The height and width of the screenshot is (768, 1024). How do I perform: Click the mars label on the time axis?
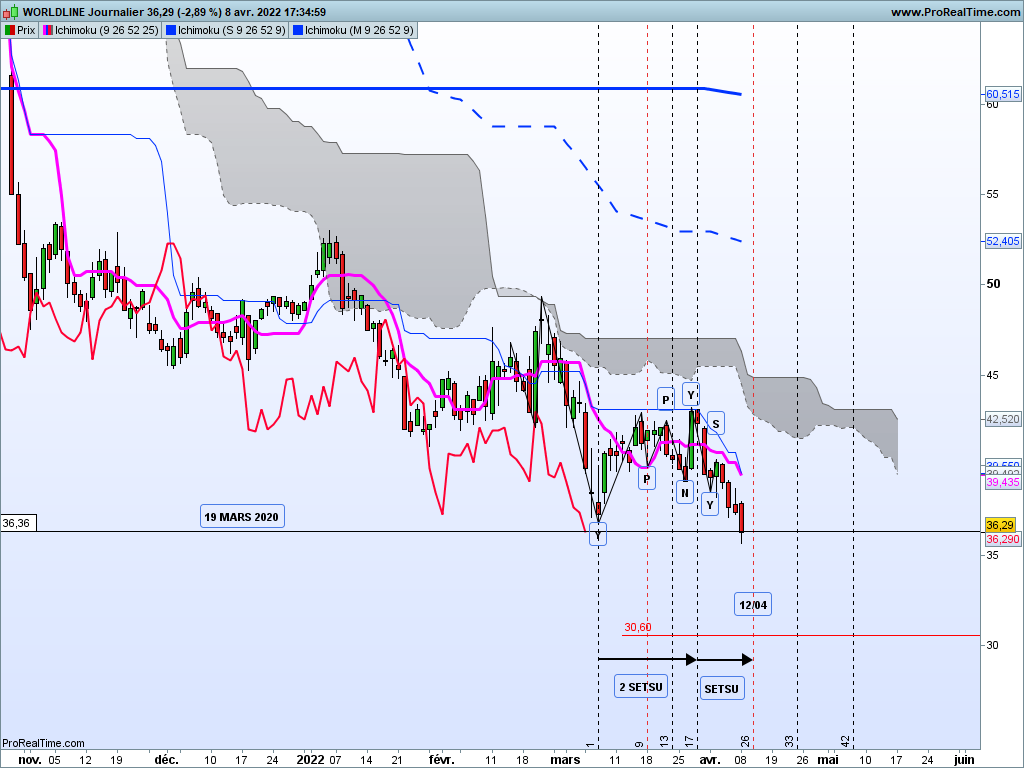[x=566, y=760]
